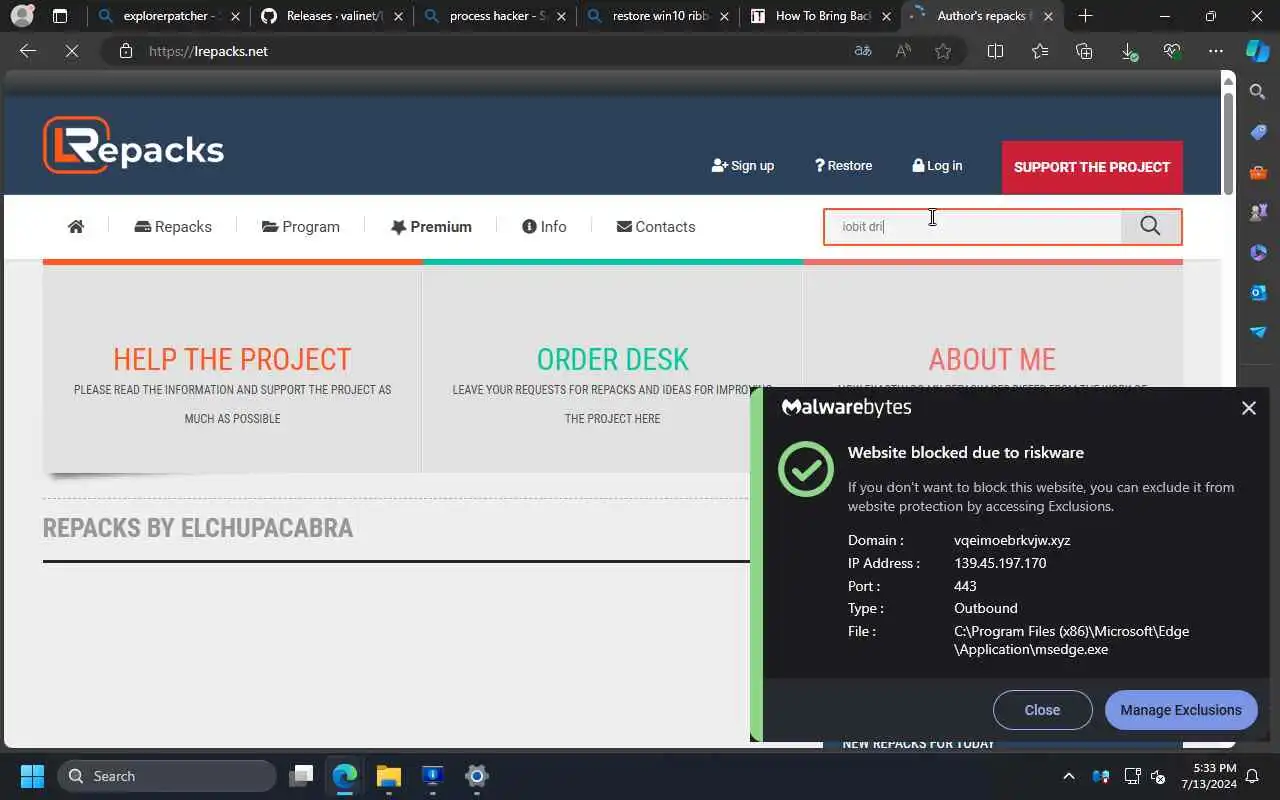Viewport: 1280px width, 800px height.
Task: Open the Favorites list
Action: point(1040,51)
